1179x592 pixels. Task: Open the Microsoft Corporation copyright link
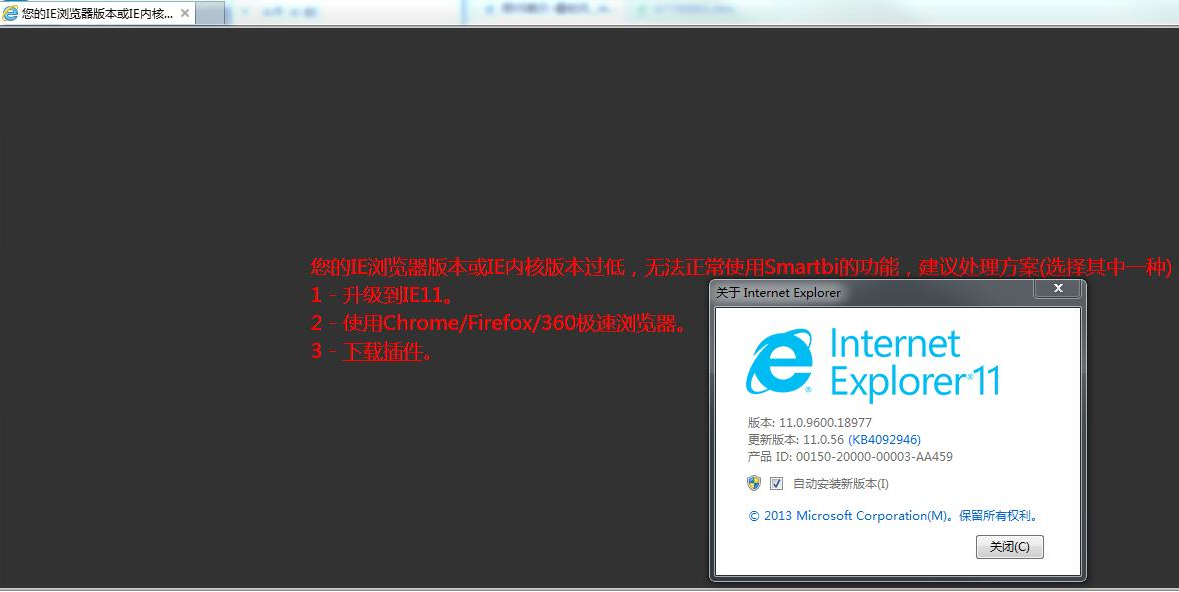tap(895, 516)
